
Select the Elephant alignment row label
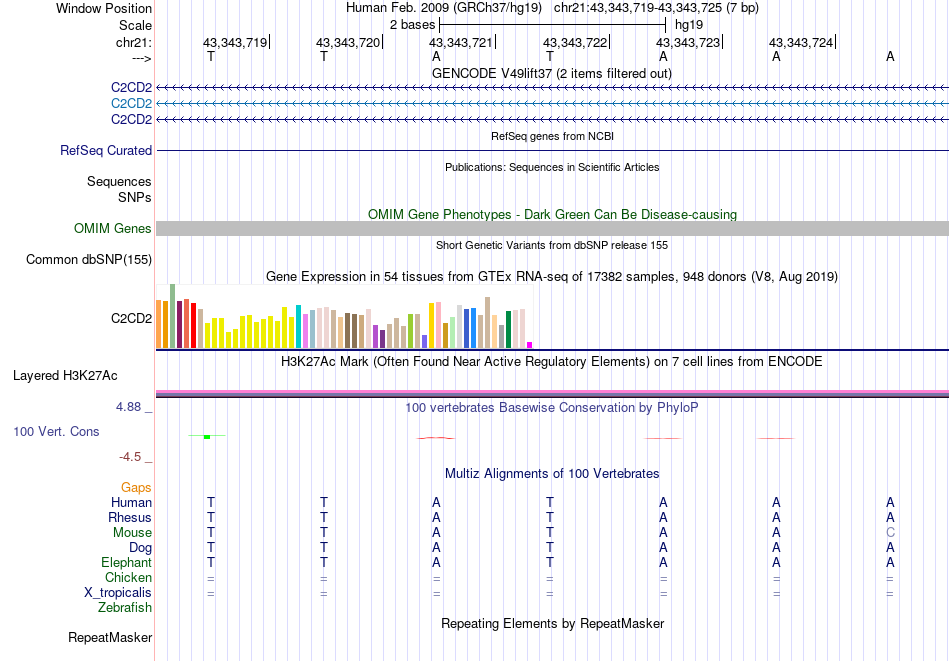(126, 562)
